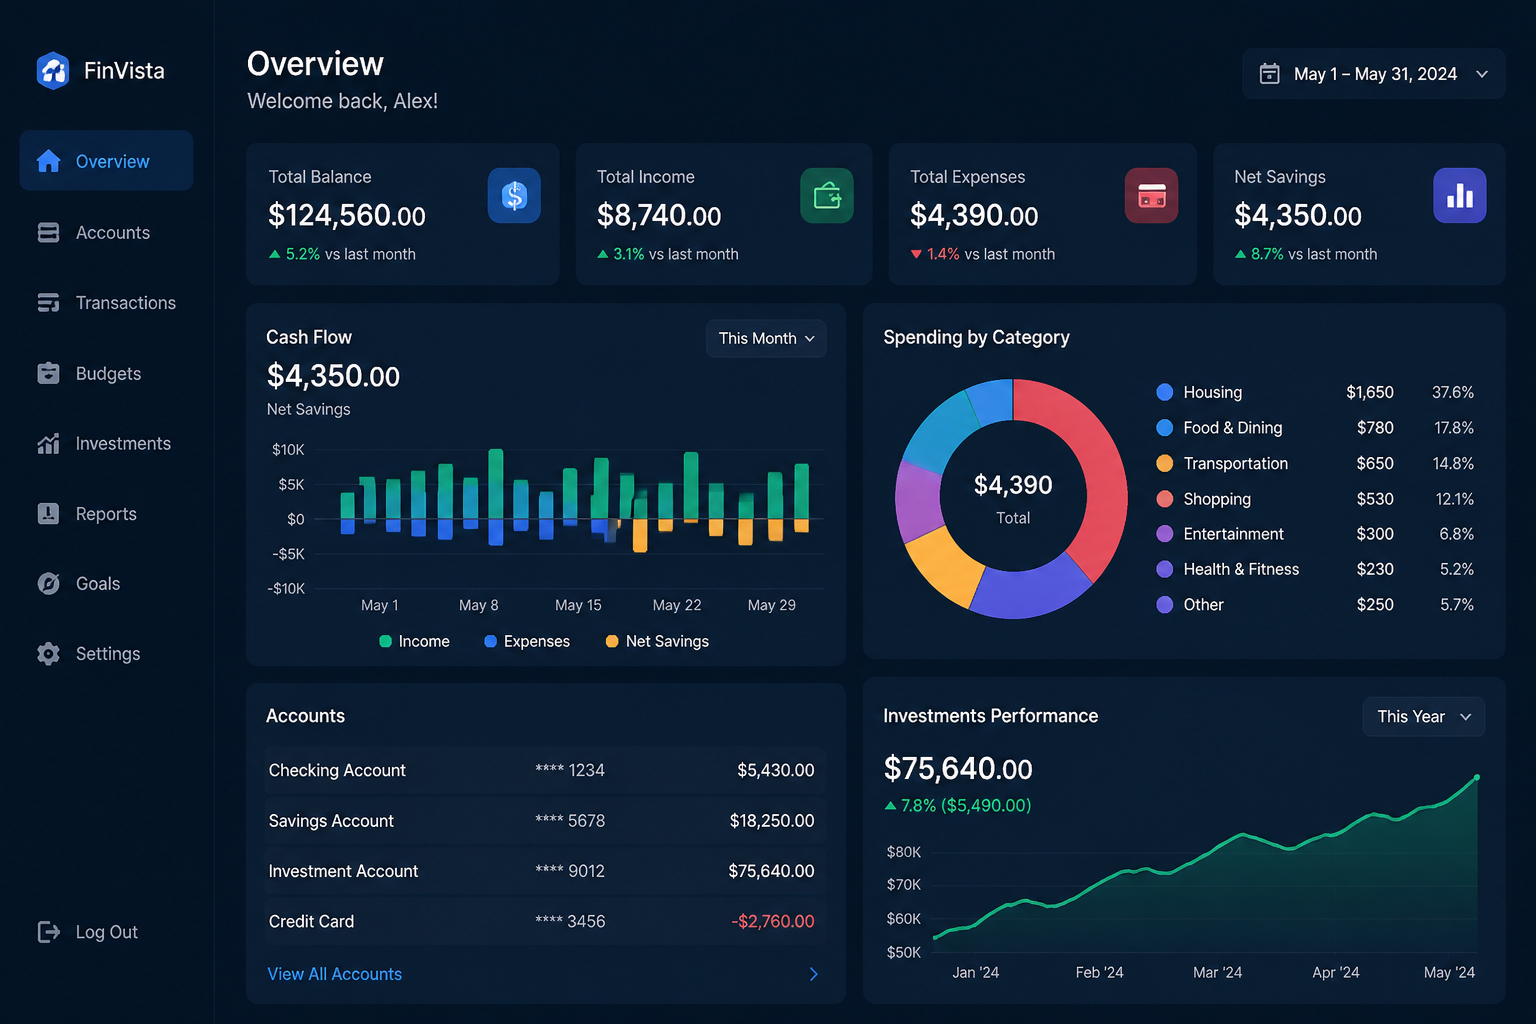Click the Transactions sidebar icon
This screenshot has width=1536, height=1024.
(48, 302)
